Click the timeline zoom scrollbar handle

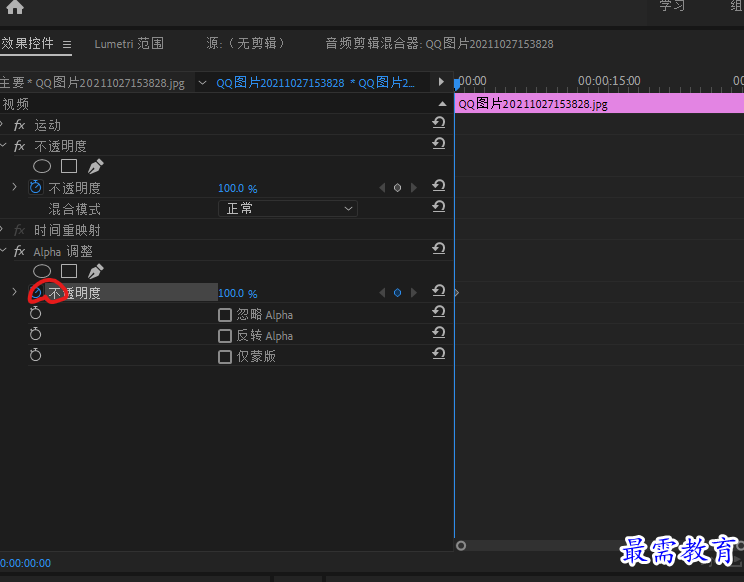coord(461,545)
